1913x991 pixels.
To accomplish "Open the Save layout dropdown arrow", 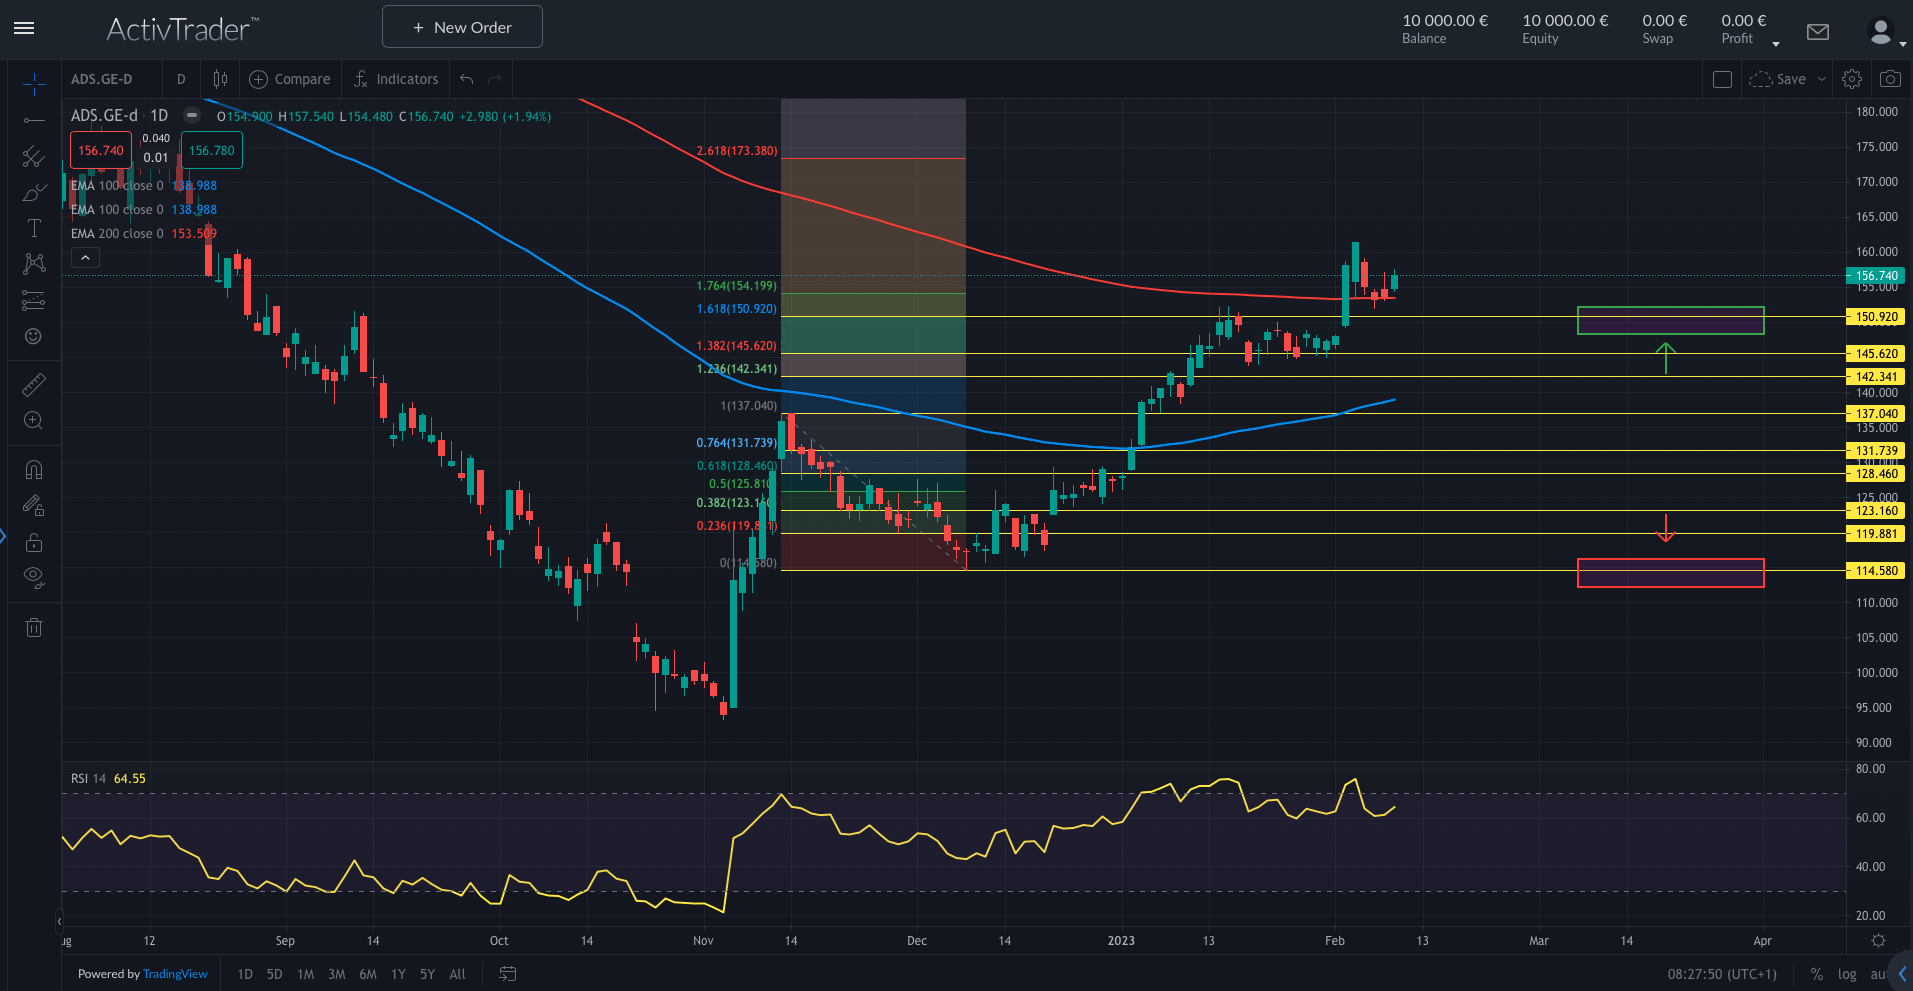I will coord(1821,79).
